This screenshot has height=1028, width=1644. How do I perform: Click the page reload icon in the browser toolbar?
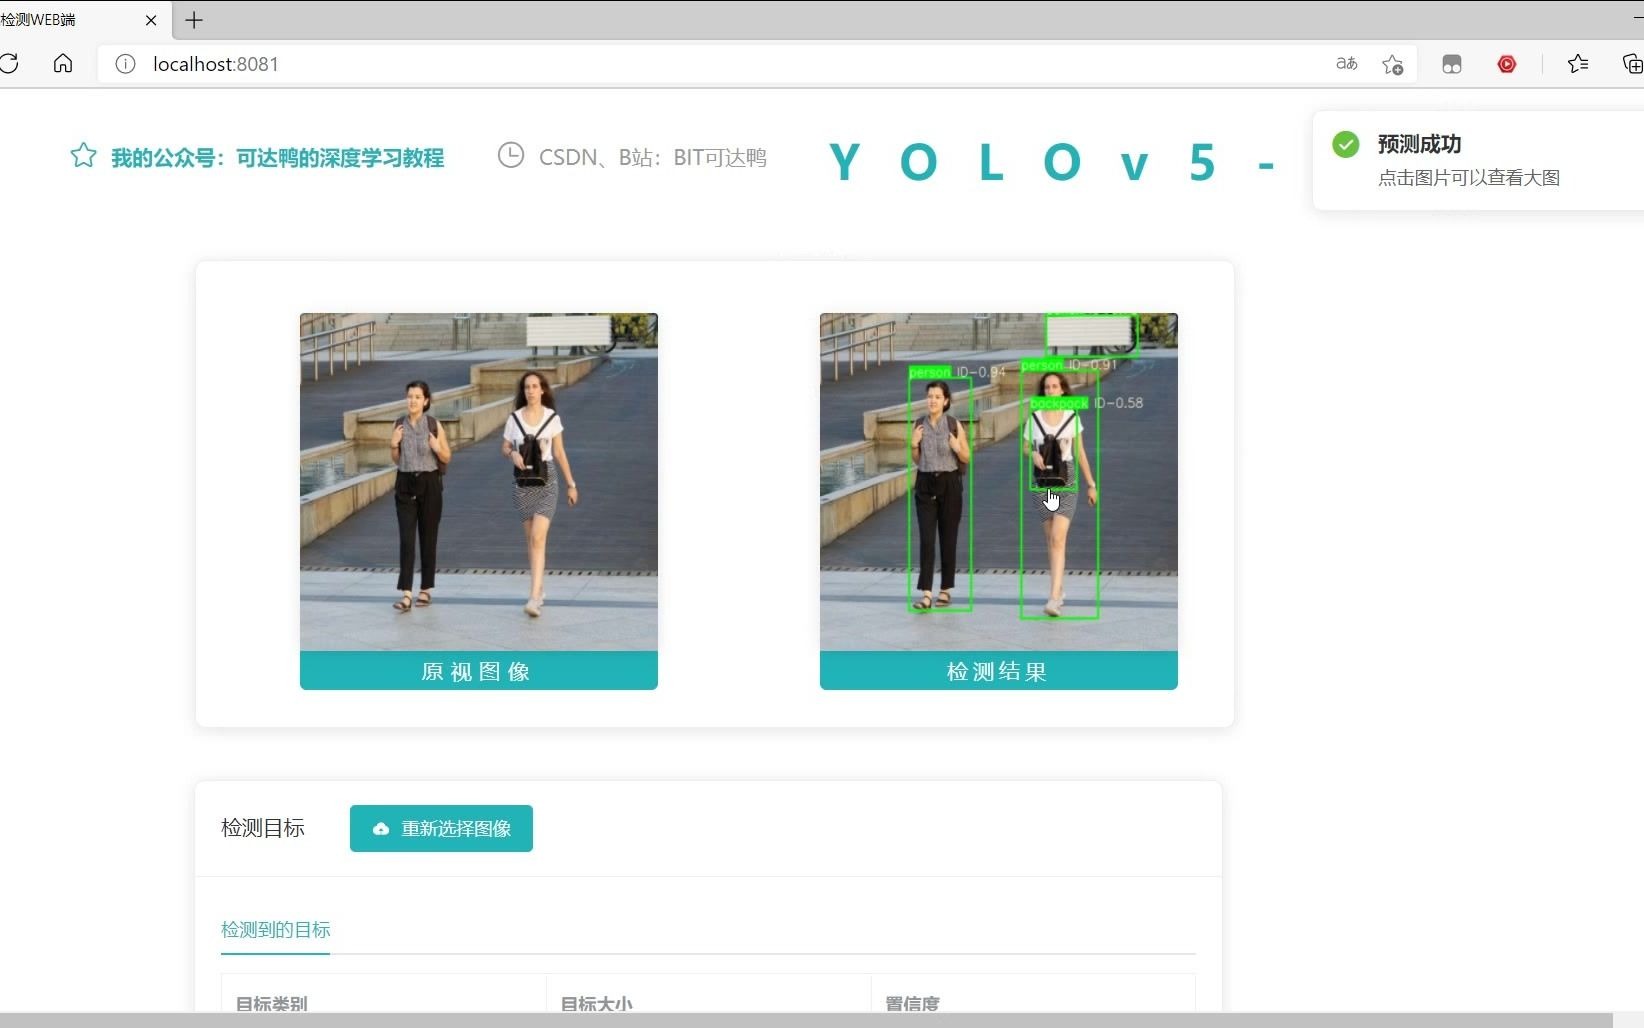click(11, 63)
